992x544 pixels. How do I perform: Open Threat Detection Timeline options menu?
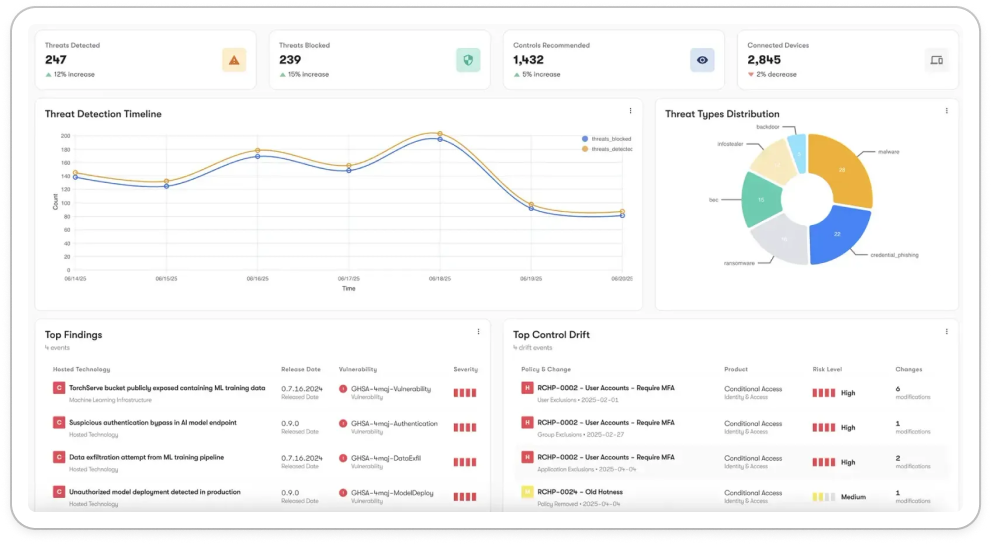630,111
